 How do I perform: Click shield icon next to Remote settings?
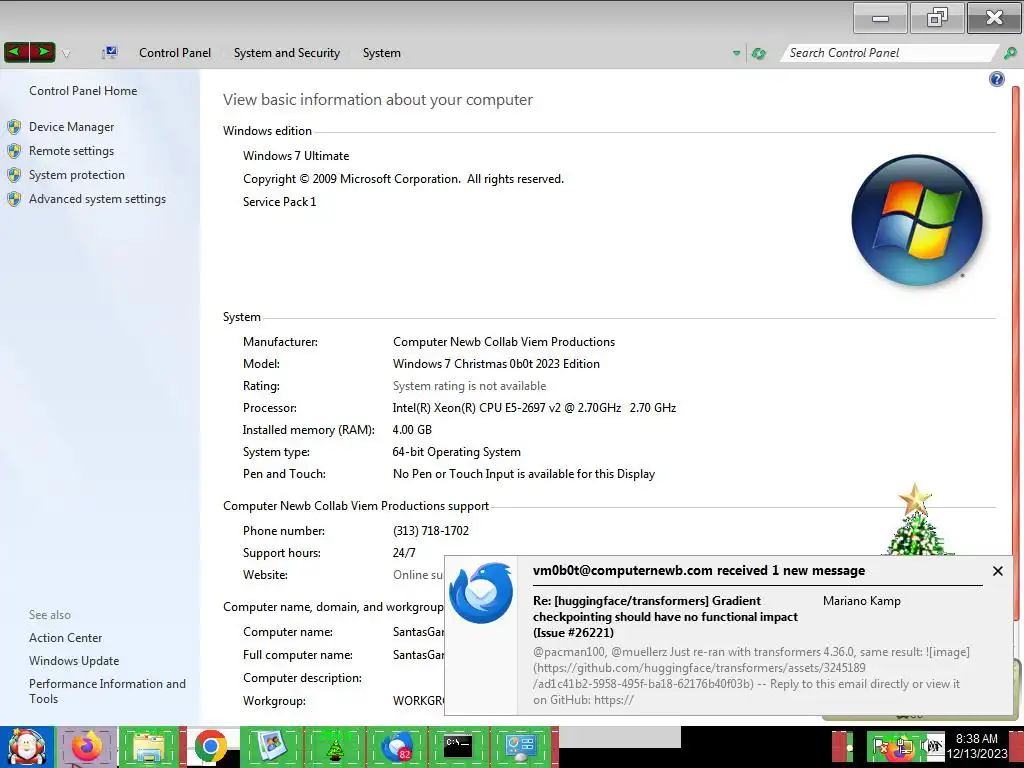tap(14, 151)
